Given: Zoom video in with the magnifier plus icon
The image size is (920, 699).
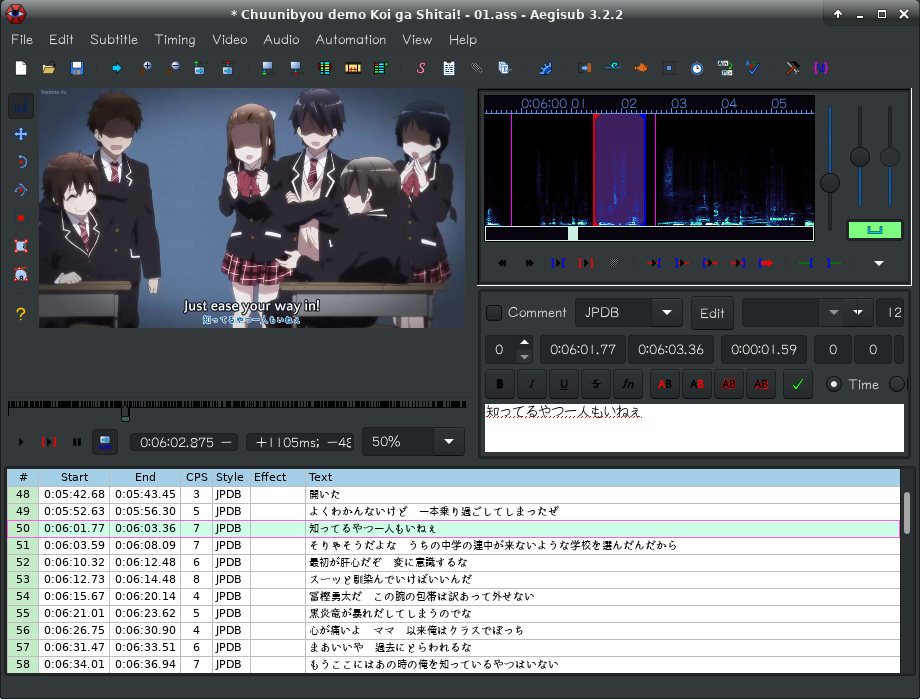Looking at the screenshot, I should [144, 68].
